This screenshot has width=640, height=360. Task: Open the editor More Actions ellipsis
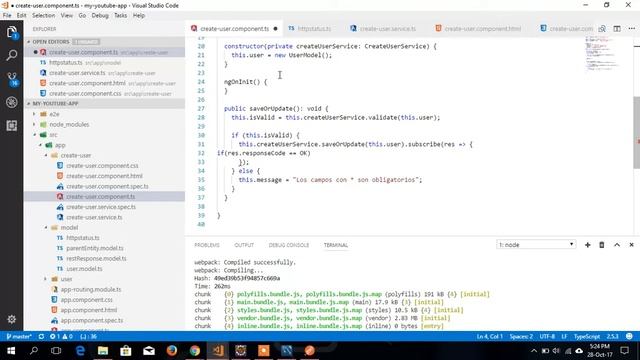tap(632, 29)
